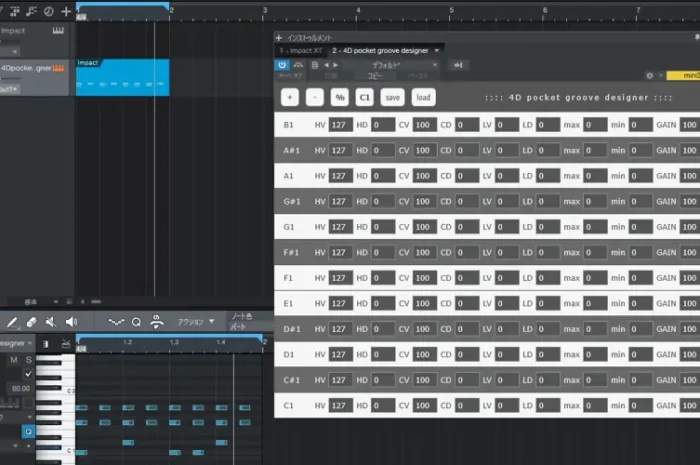This screenshot has width=700, height=465.
Task: Click the note-list icon in arrange toolbar
Action: 31,12
